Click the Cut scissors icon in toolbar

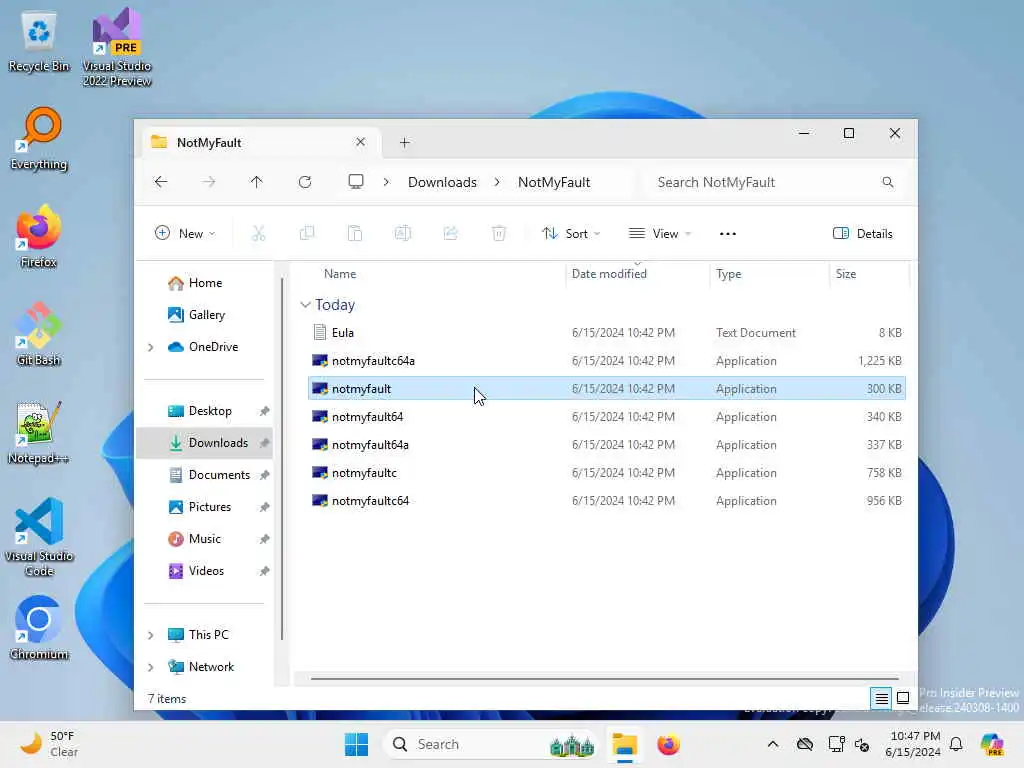coord(259,233)
